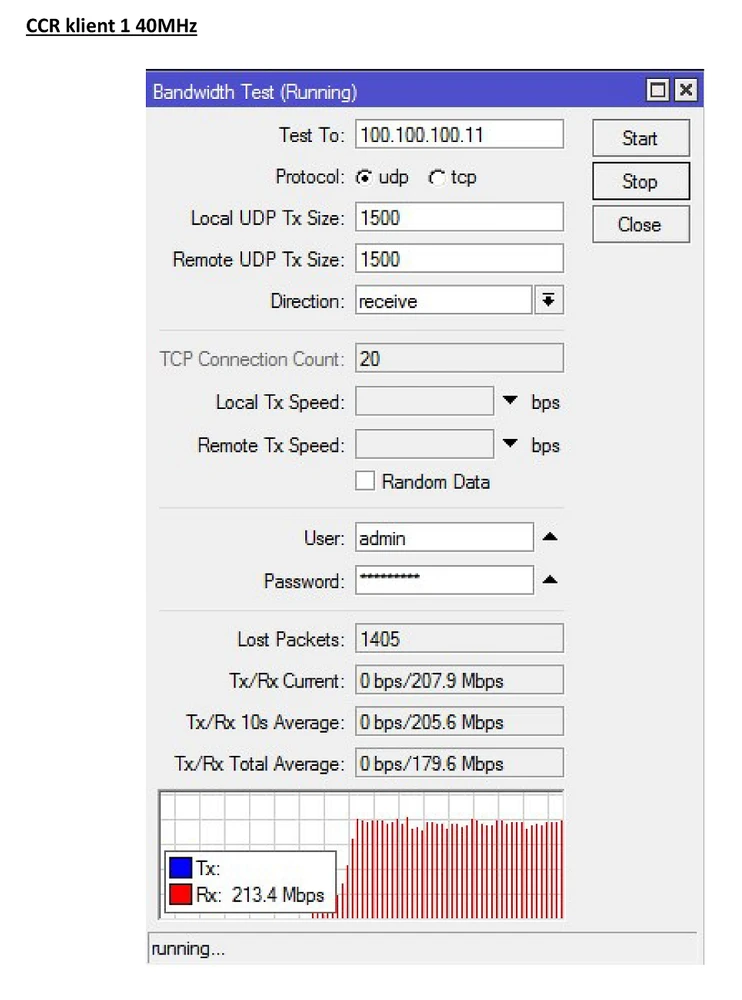The width and height of the screenshot is (742, 1000).
Task: Click the Local UDP Tx Size field
Action: coord(458,217)
